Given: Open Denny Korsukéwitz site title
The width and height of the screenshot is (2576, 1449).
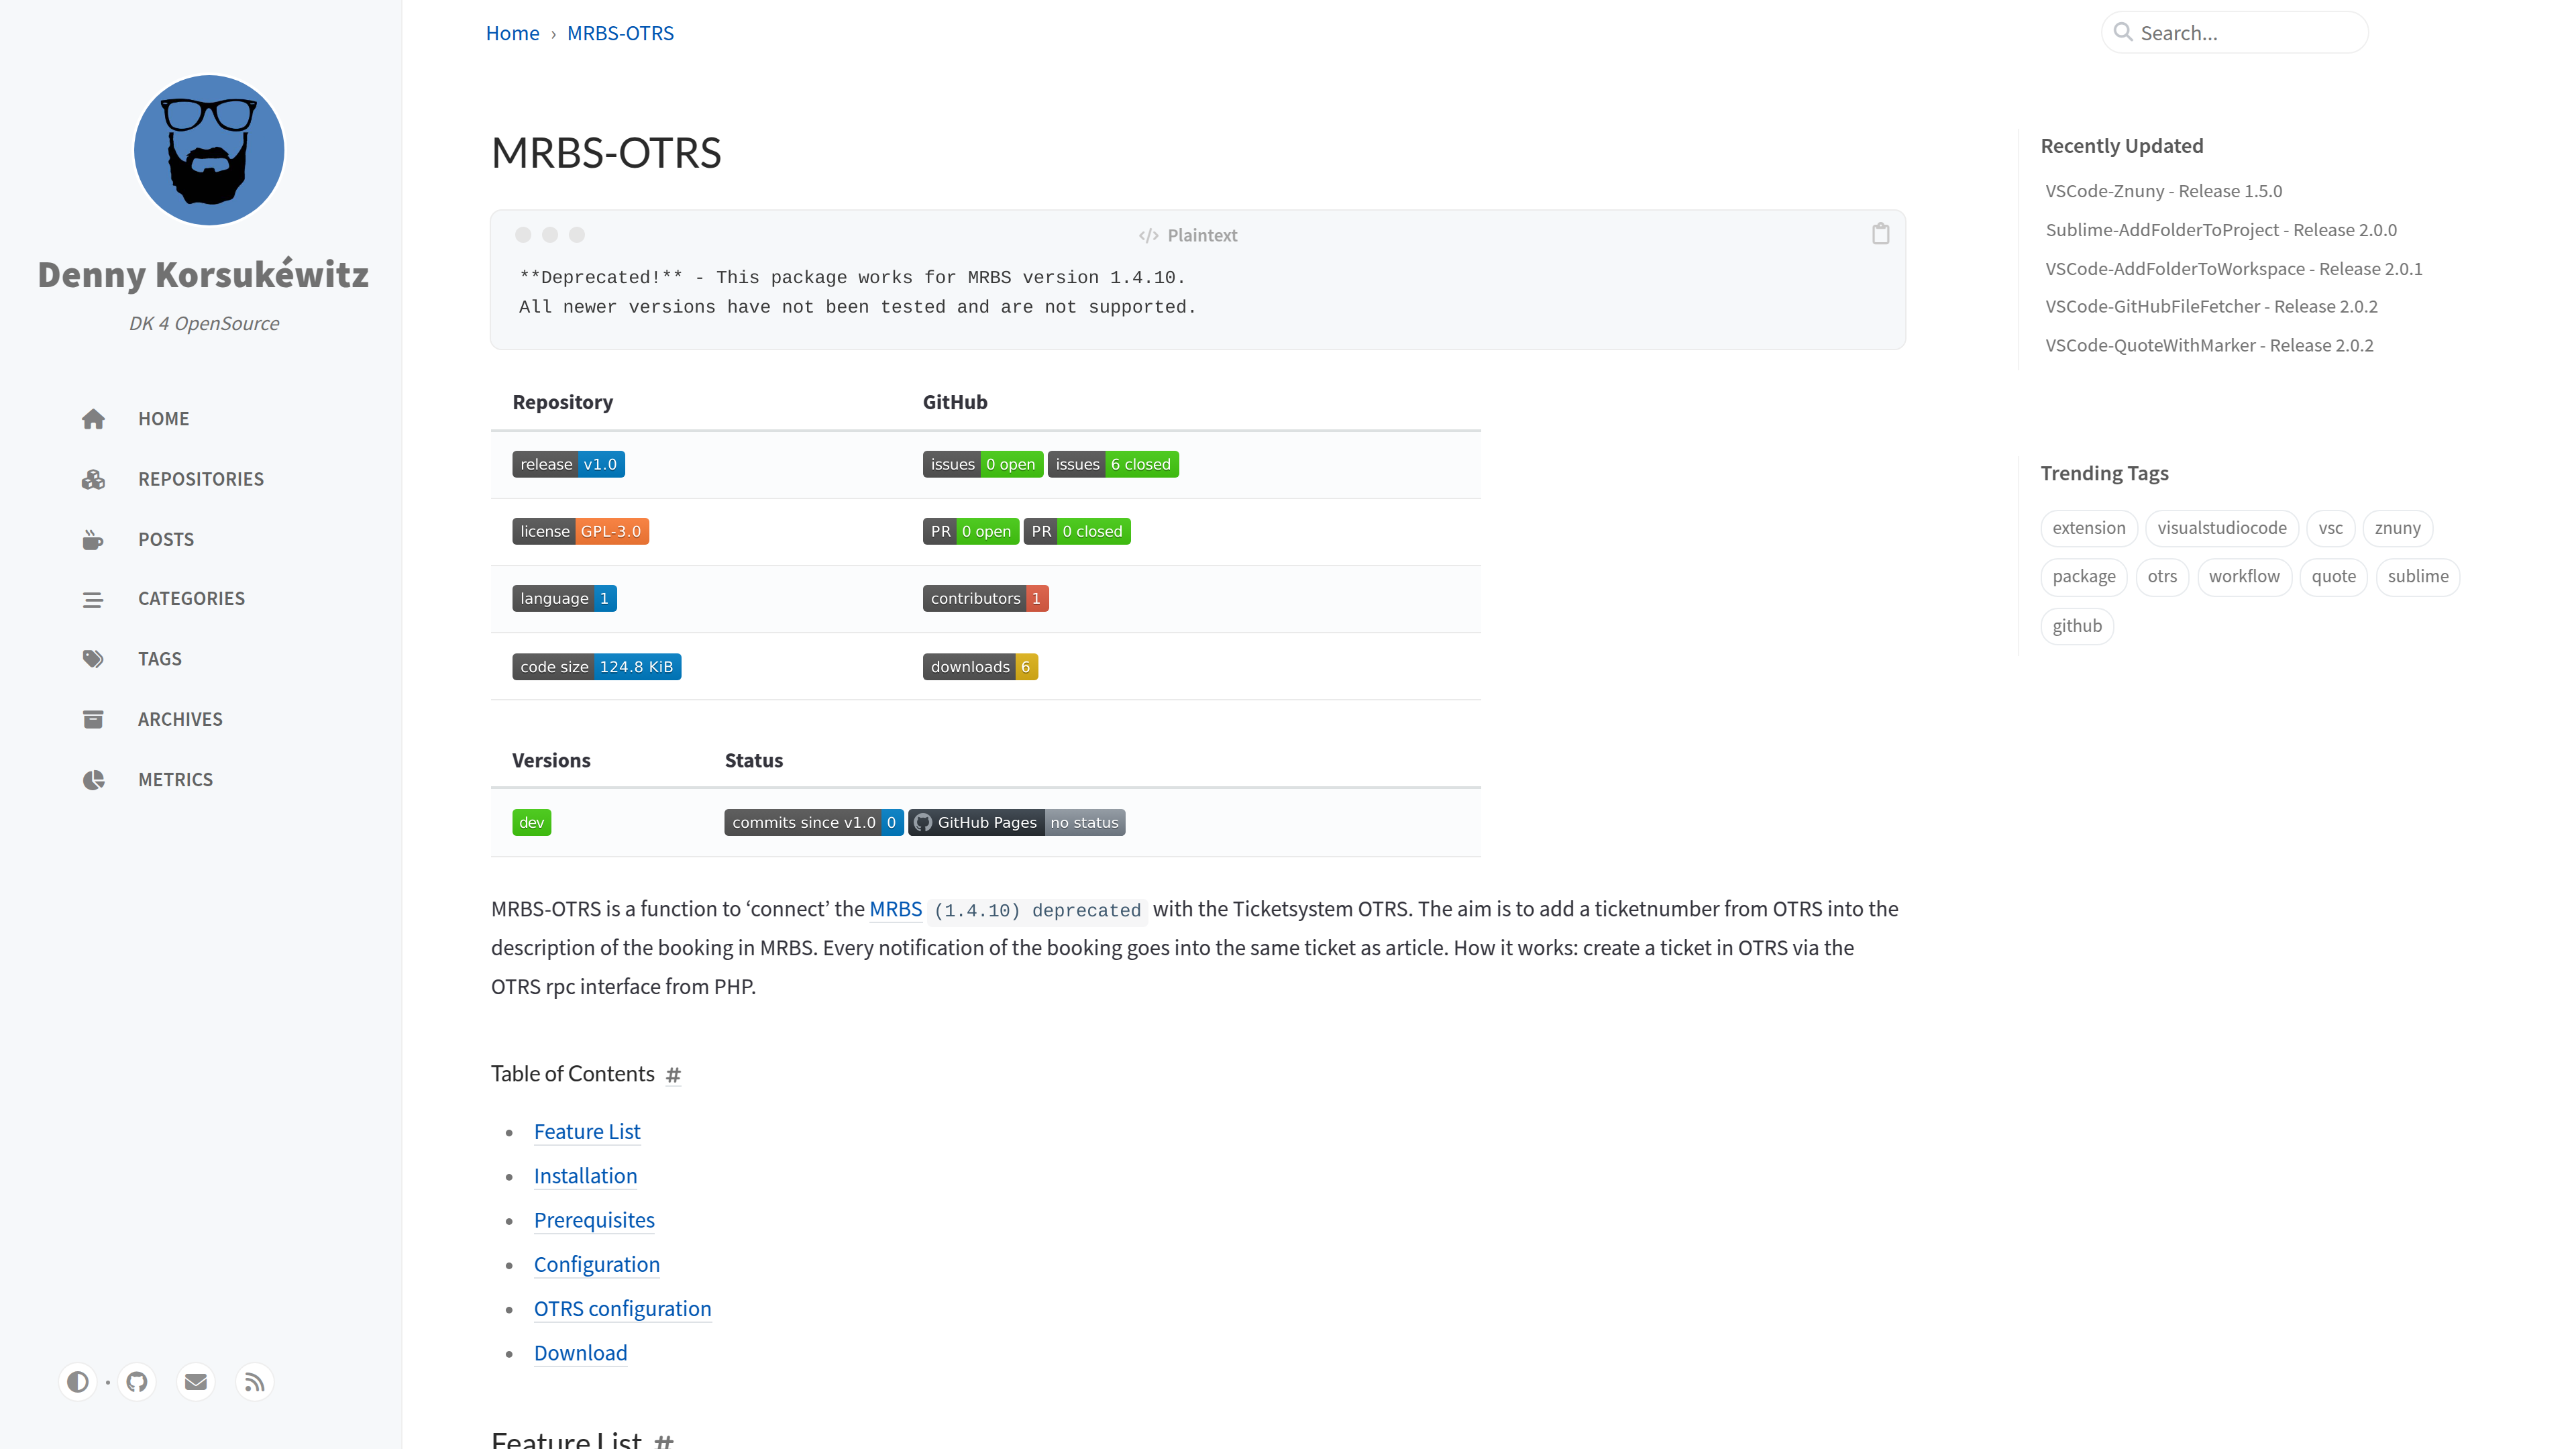Looking at the screenshot, I should point(203,274).
